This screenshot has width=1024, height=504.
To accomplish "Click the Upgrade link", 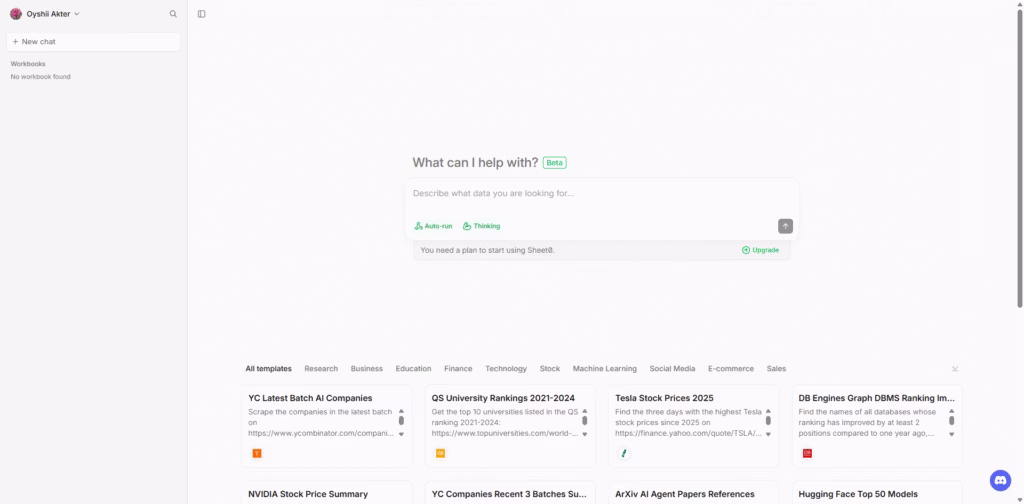I will (760, 250).
